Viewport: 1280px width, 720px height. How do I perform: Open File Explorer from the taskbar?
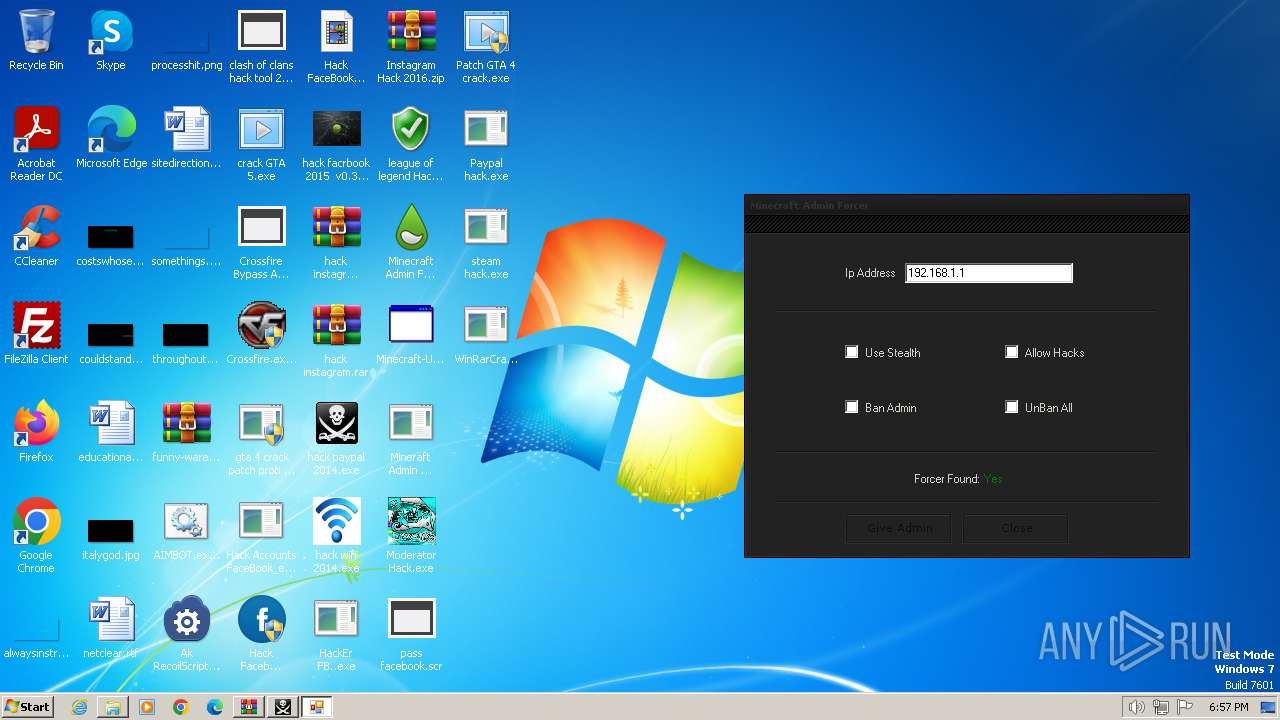113,707
